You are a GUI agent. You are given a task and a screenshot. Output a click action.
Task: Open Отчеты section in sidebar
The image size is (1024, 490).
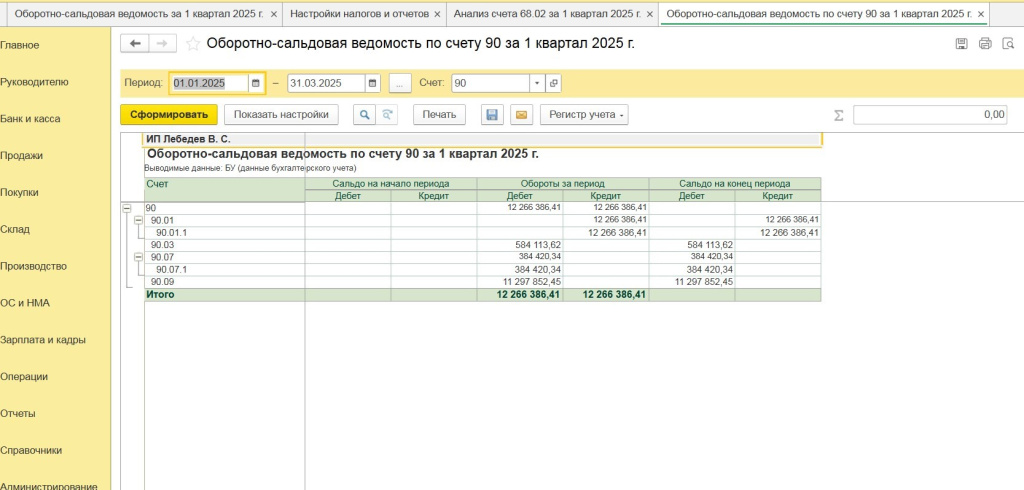18,414
